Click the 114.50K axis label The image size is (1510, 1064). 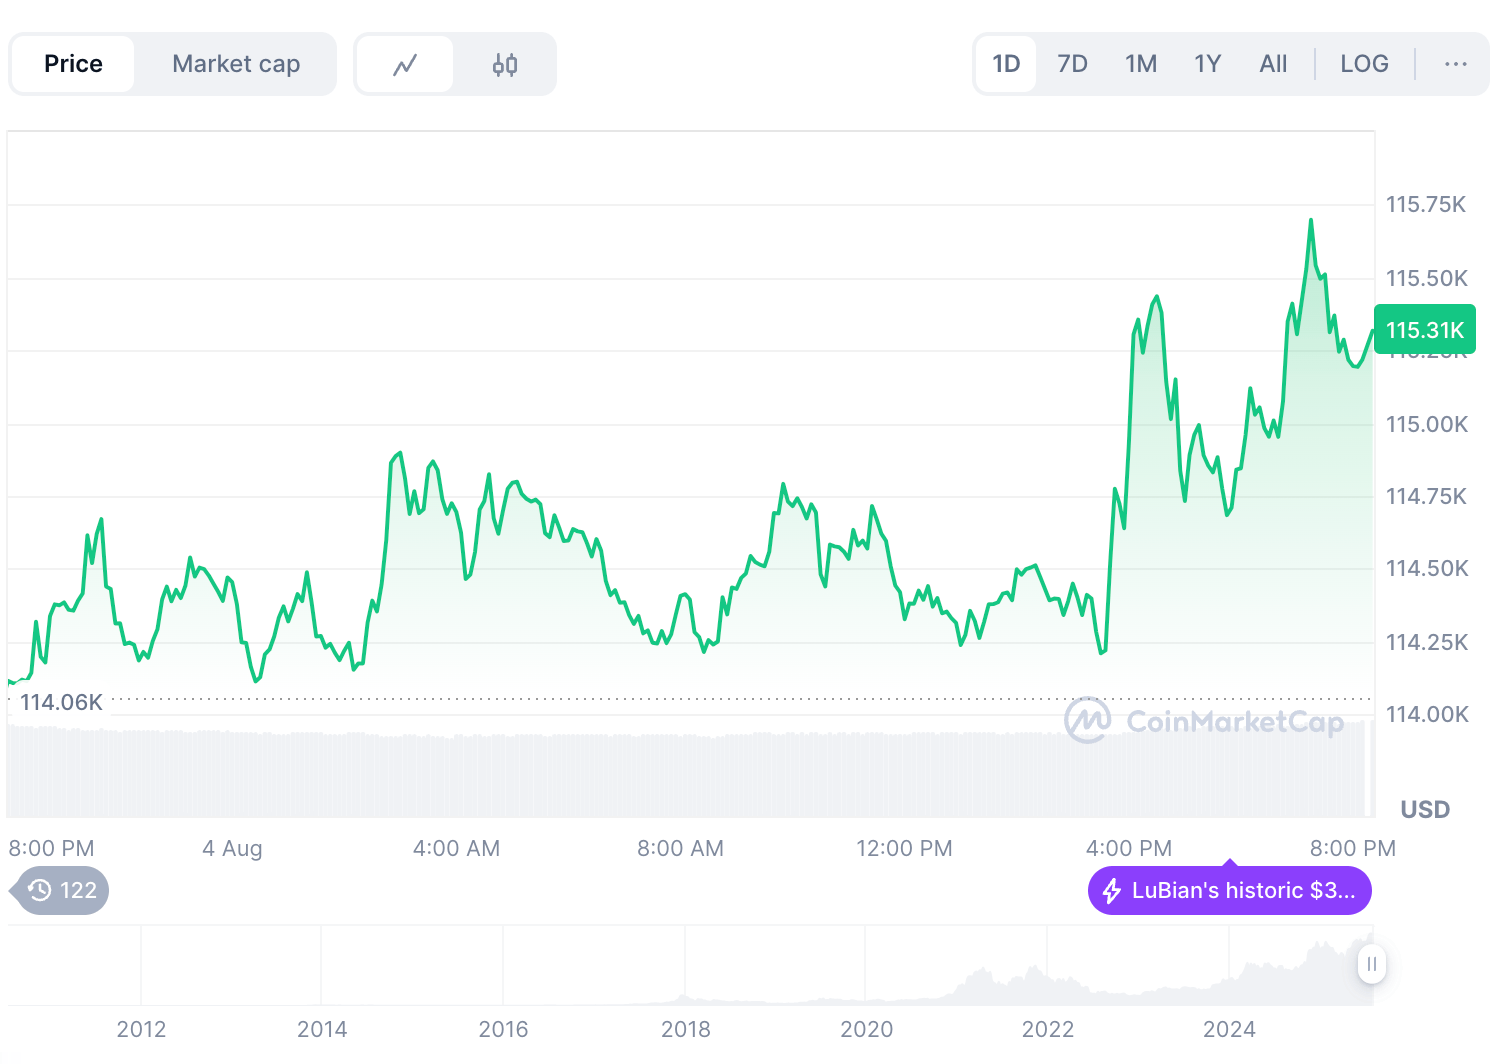pyautogui.click(x=1427, y=568)
